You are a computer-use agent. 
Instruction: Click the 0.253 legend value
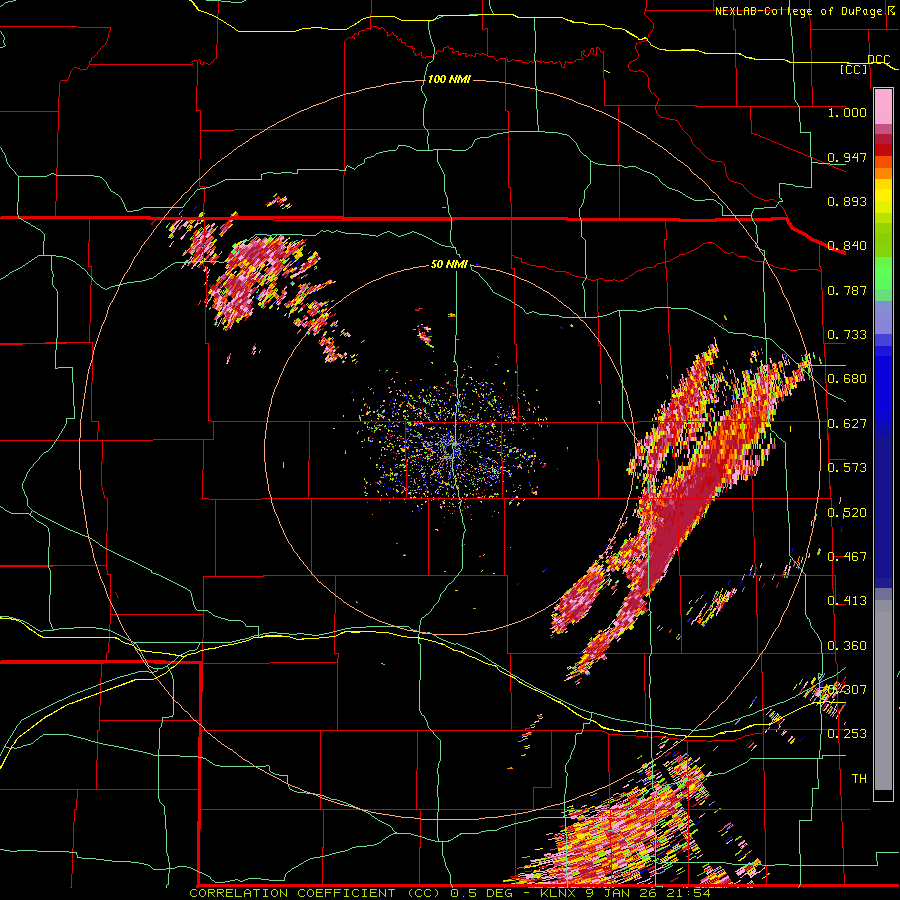[x=847, y=734]
